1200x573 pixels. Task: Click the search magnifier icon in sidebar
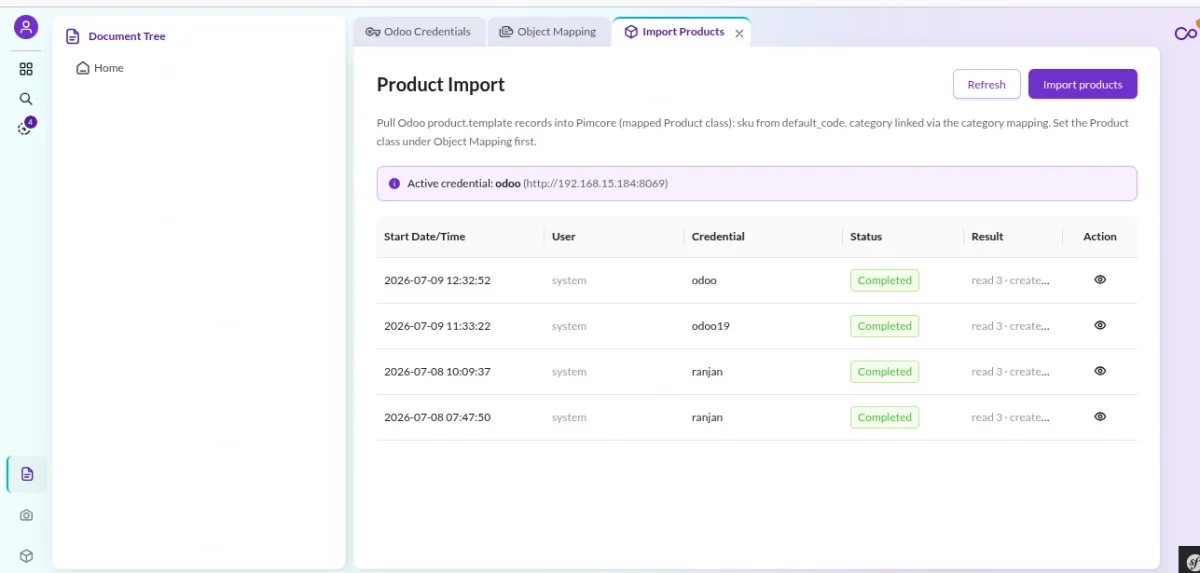tap(26, 99)
